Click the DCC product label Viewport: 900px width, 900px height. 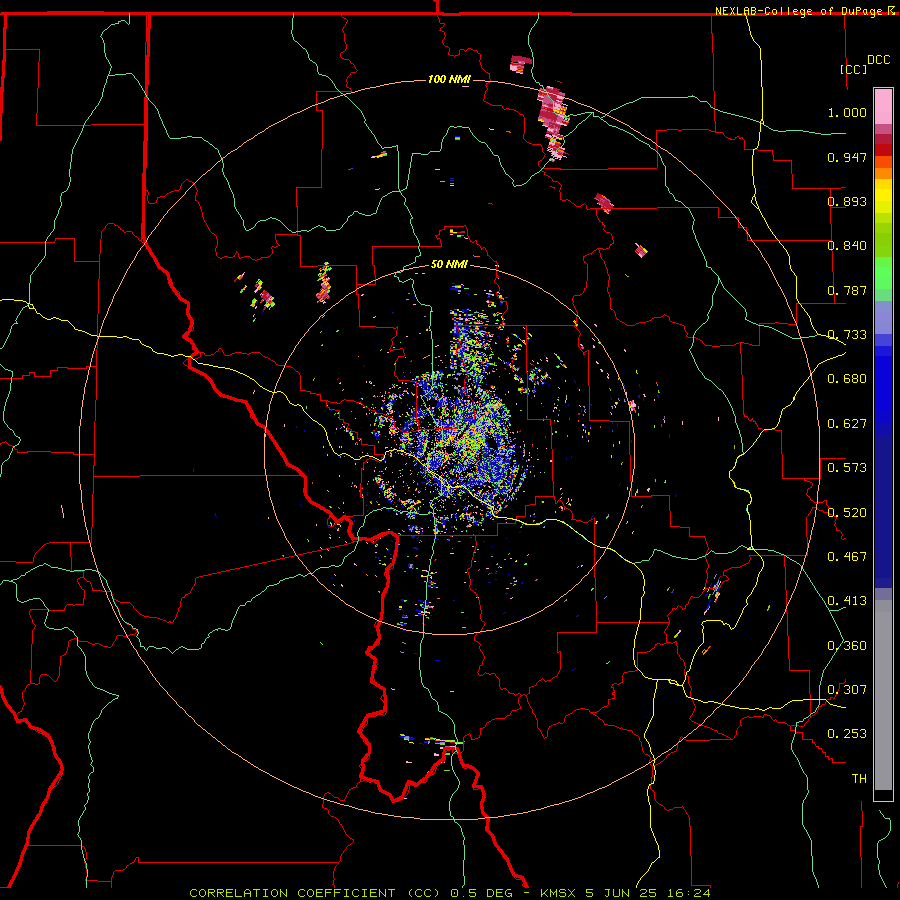point(878,60)
